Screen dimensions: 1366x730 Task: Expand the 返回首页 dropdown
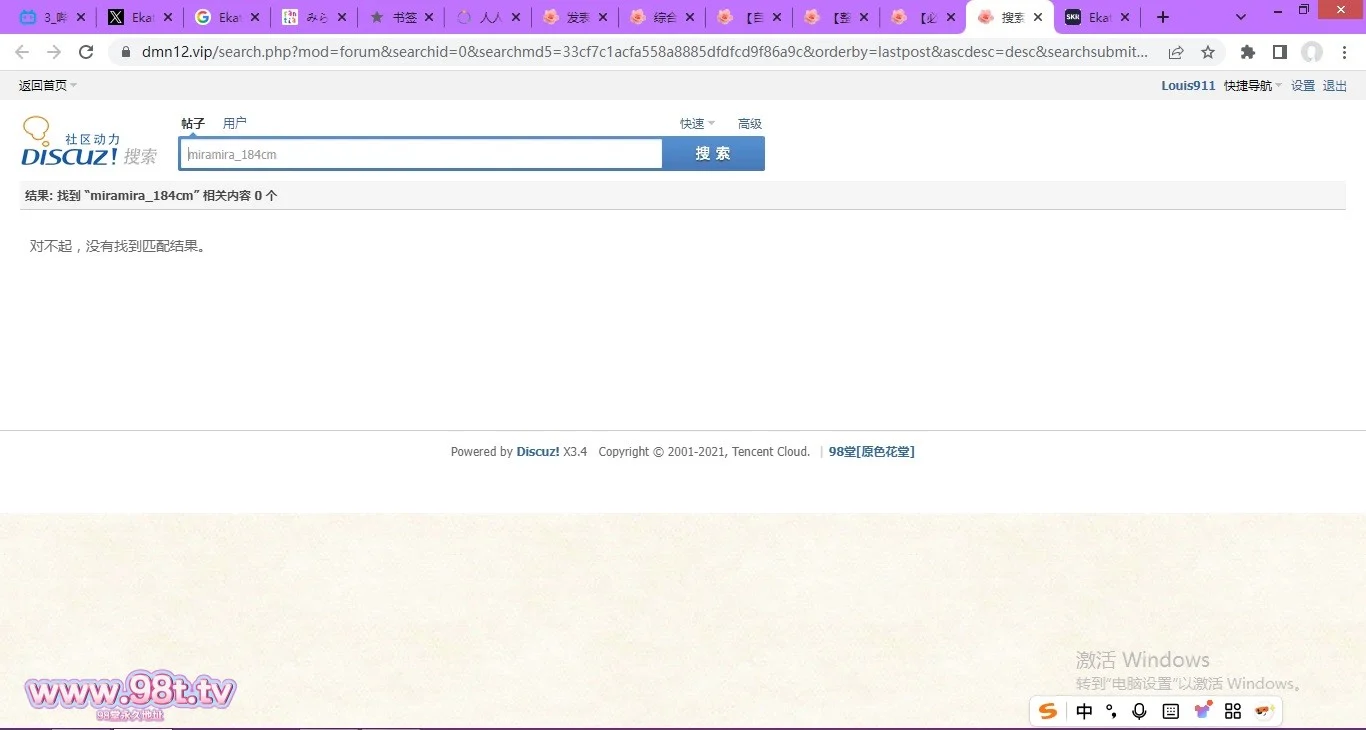pos(47,86)
